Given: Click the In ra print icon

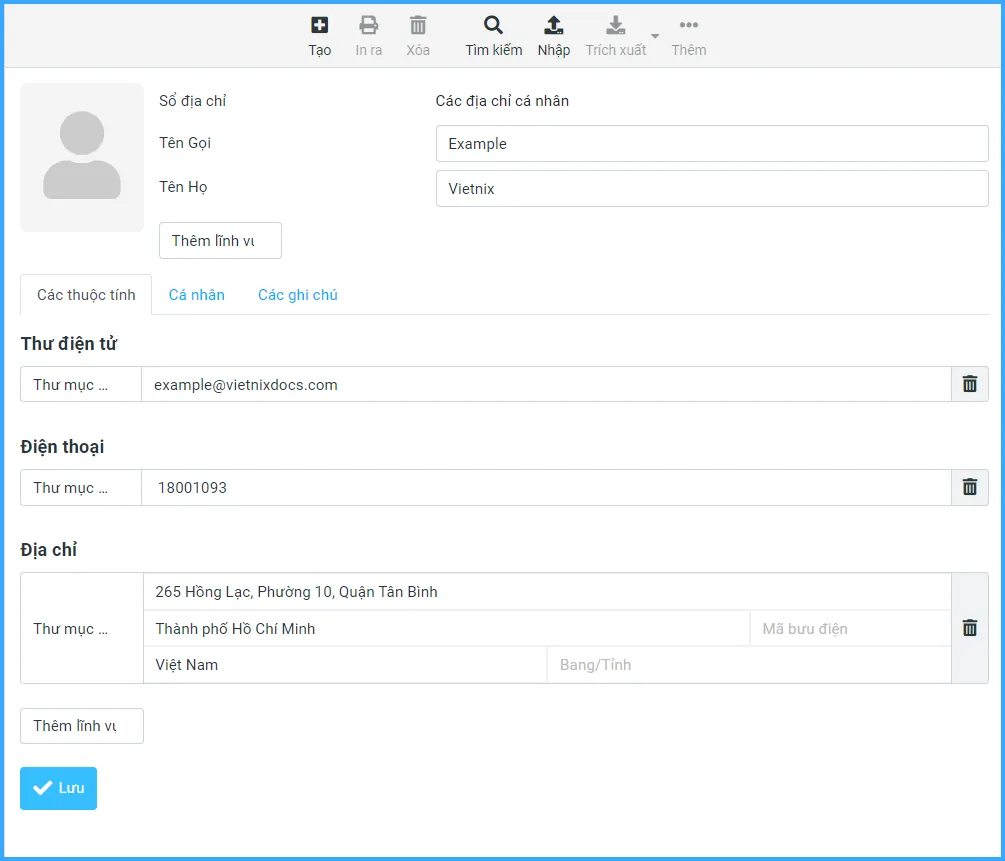Looking at the screenshot, I should 369,27.
